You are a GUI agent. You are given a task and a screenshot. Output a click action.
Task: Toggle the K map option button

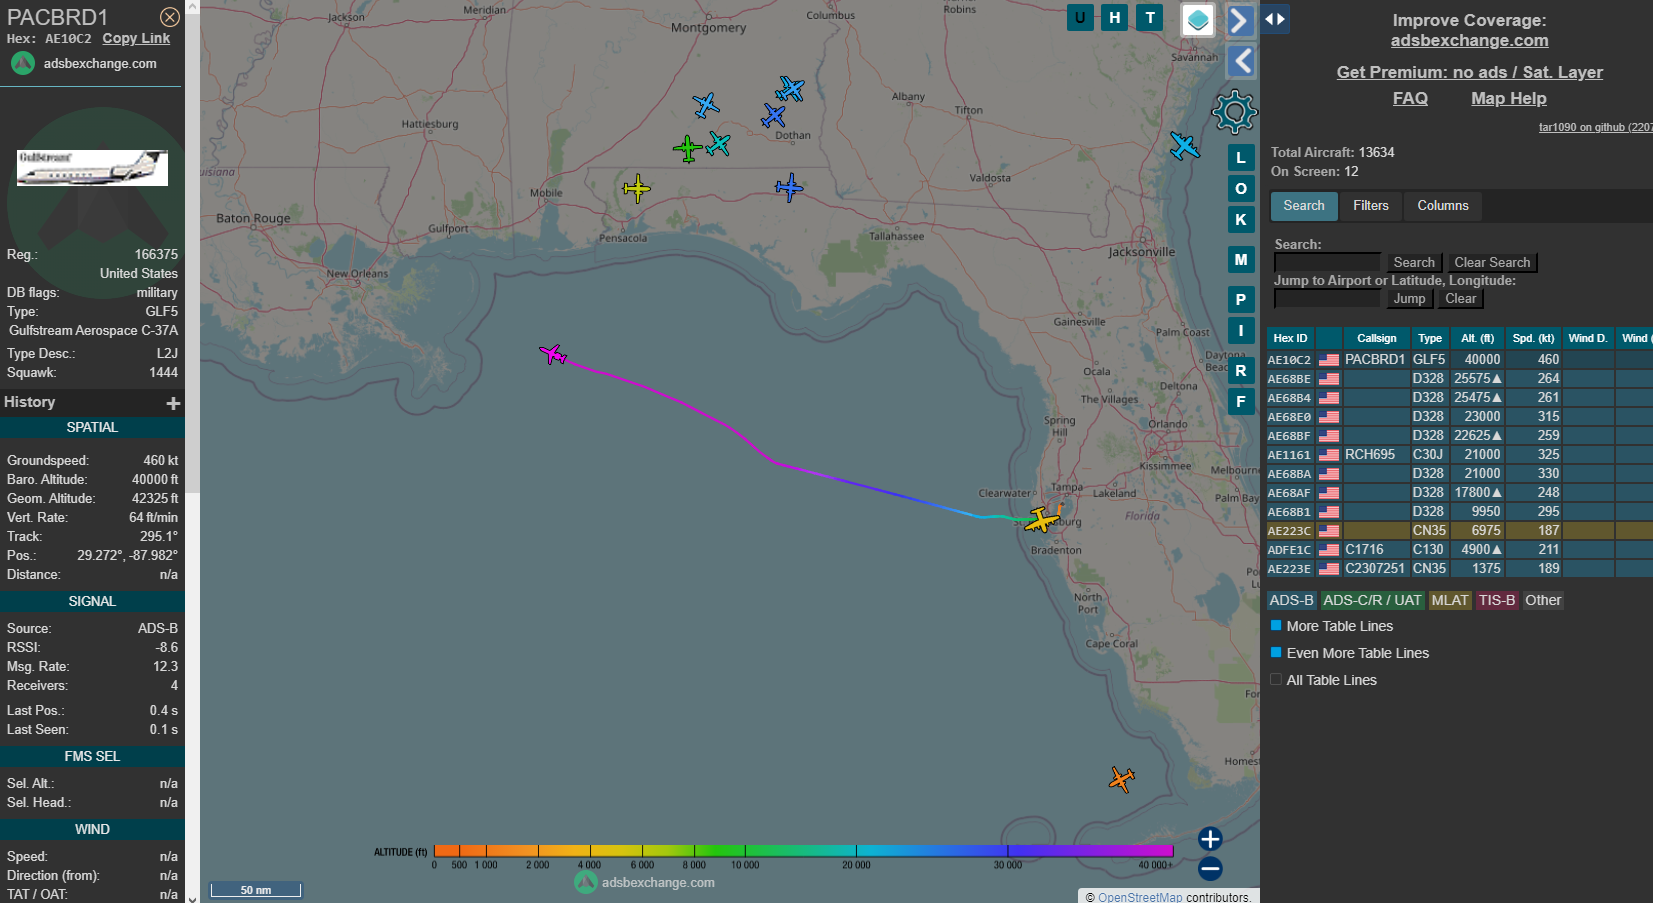click(1241, 220)
